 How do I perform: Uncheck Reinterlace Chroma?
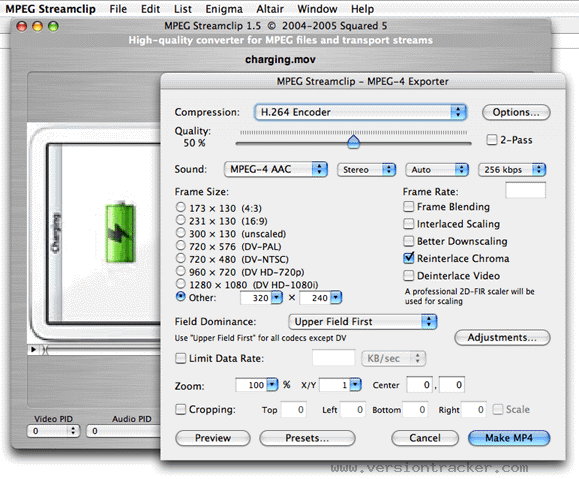(409, 258)
